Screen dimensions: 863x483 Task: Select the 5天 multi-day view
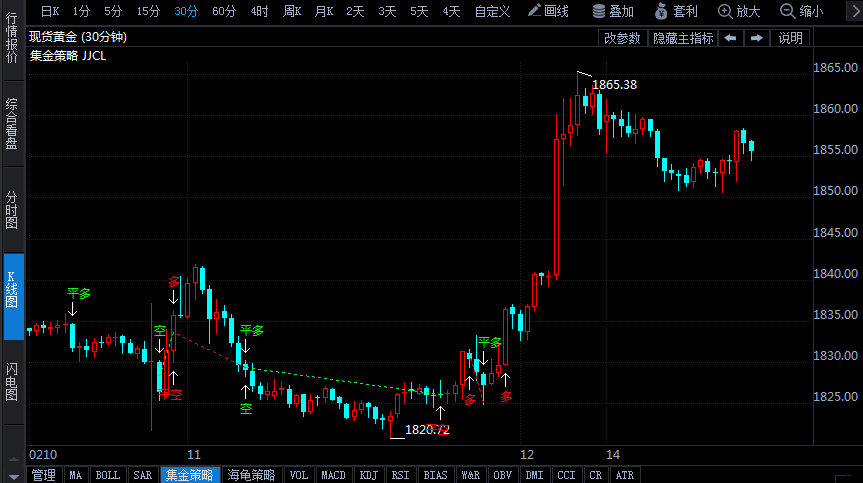coord(419,11)
